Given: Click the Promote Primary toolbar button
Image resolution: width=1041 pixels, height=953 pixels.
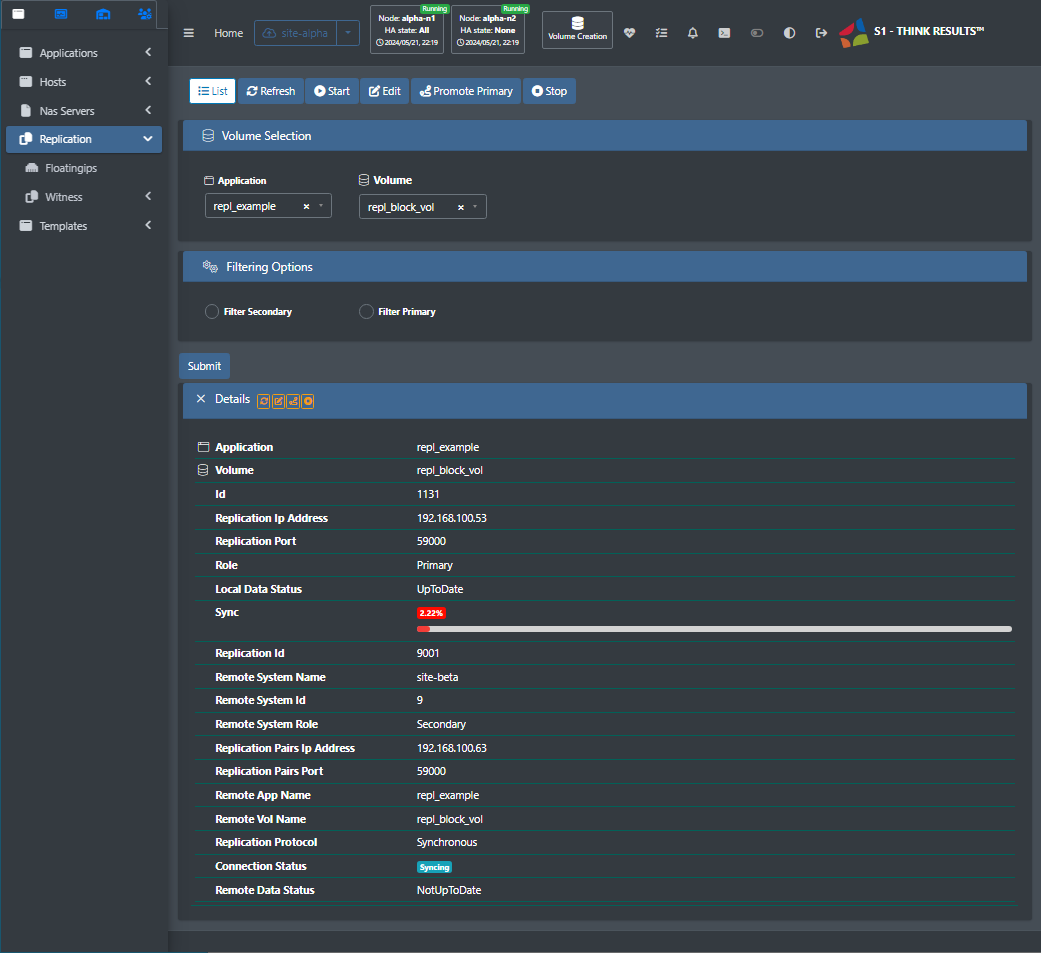Looking at the screenshot, I should coord(466,91).
